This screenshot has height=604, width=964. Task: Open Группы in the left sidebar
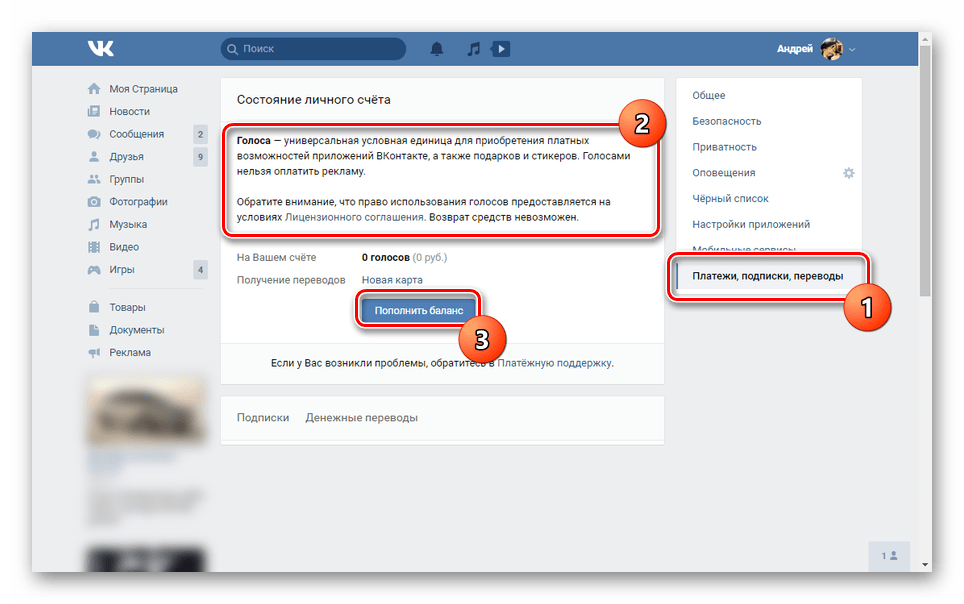click(x=126, y=179)
